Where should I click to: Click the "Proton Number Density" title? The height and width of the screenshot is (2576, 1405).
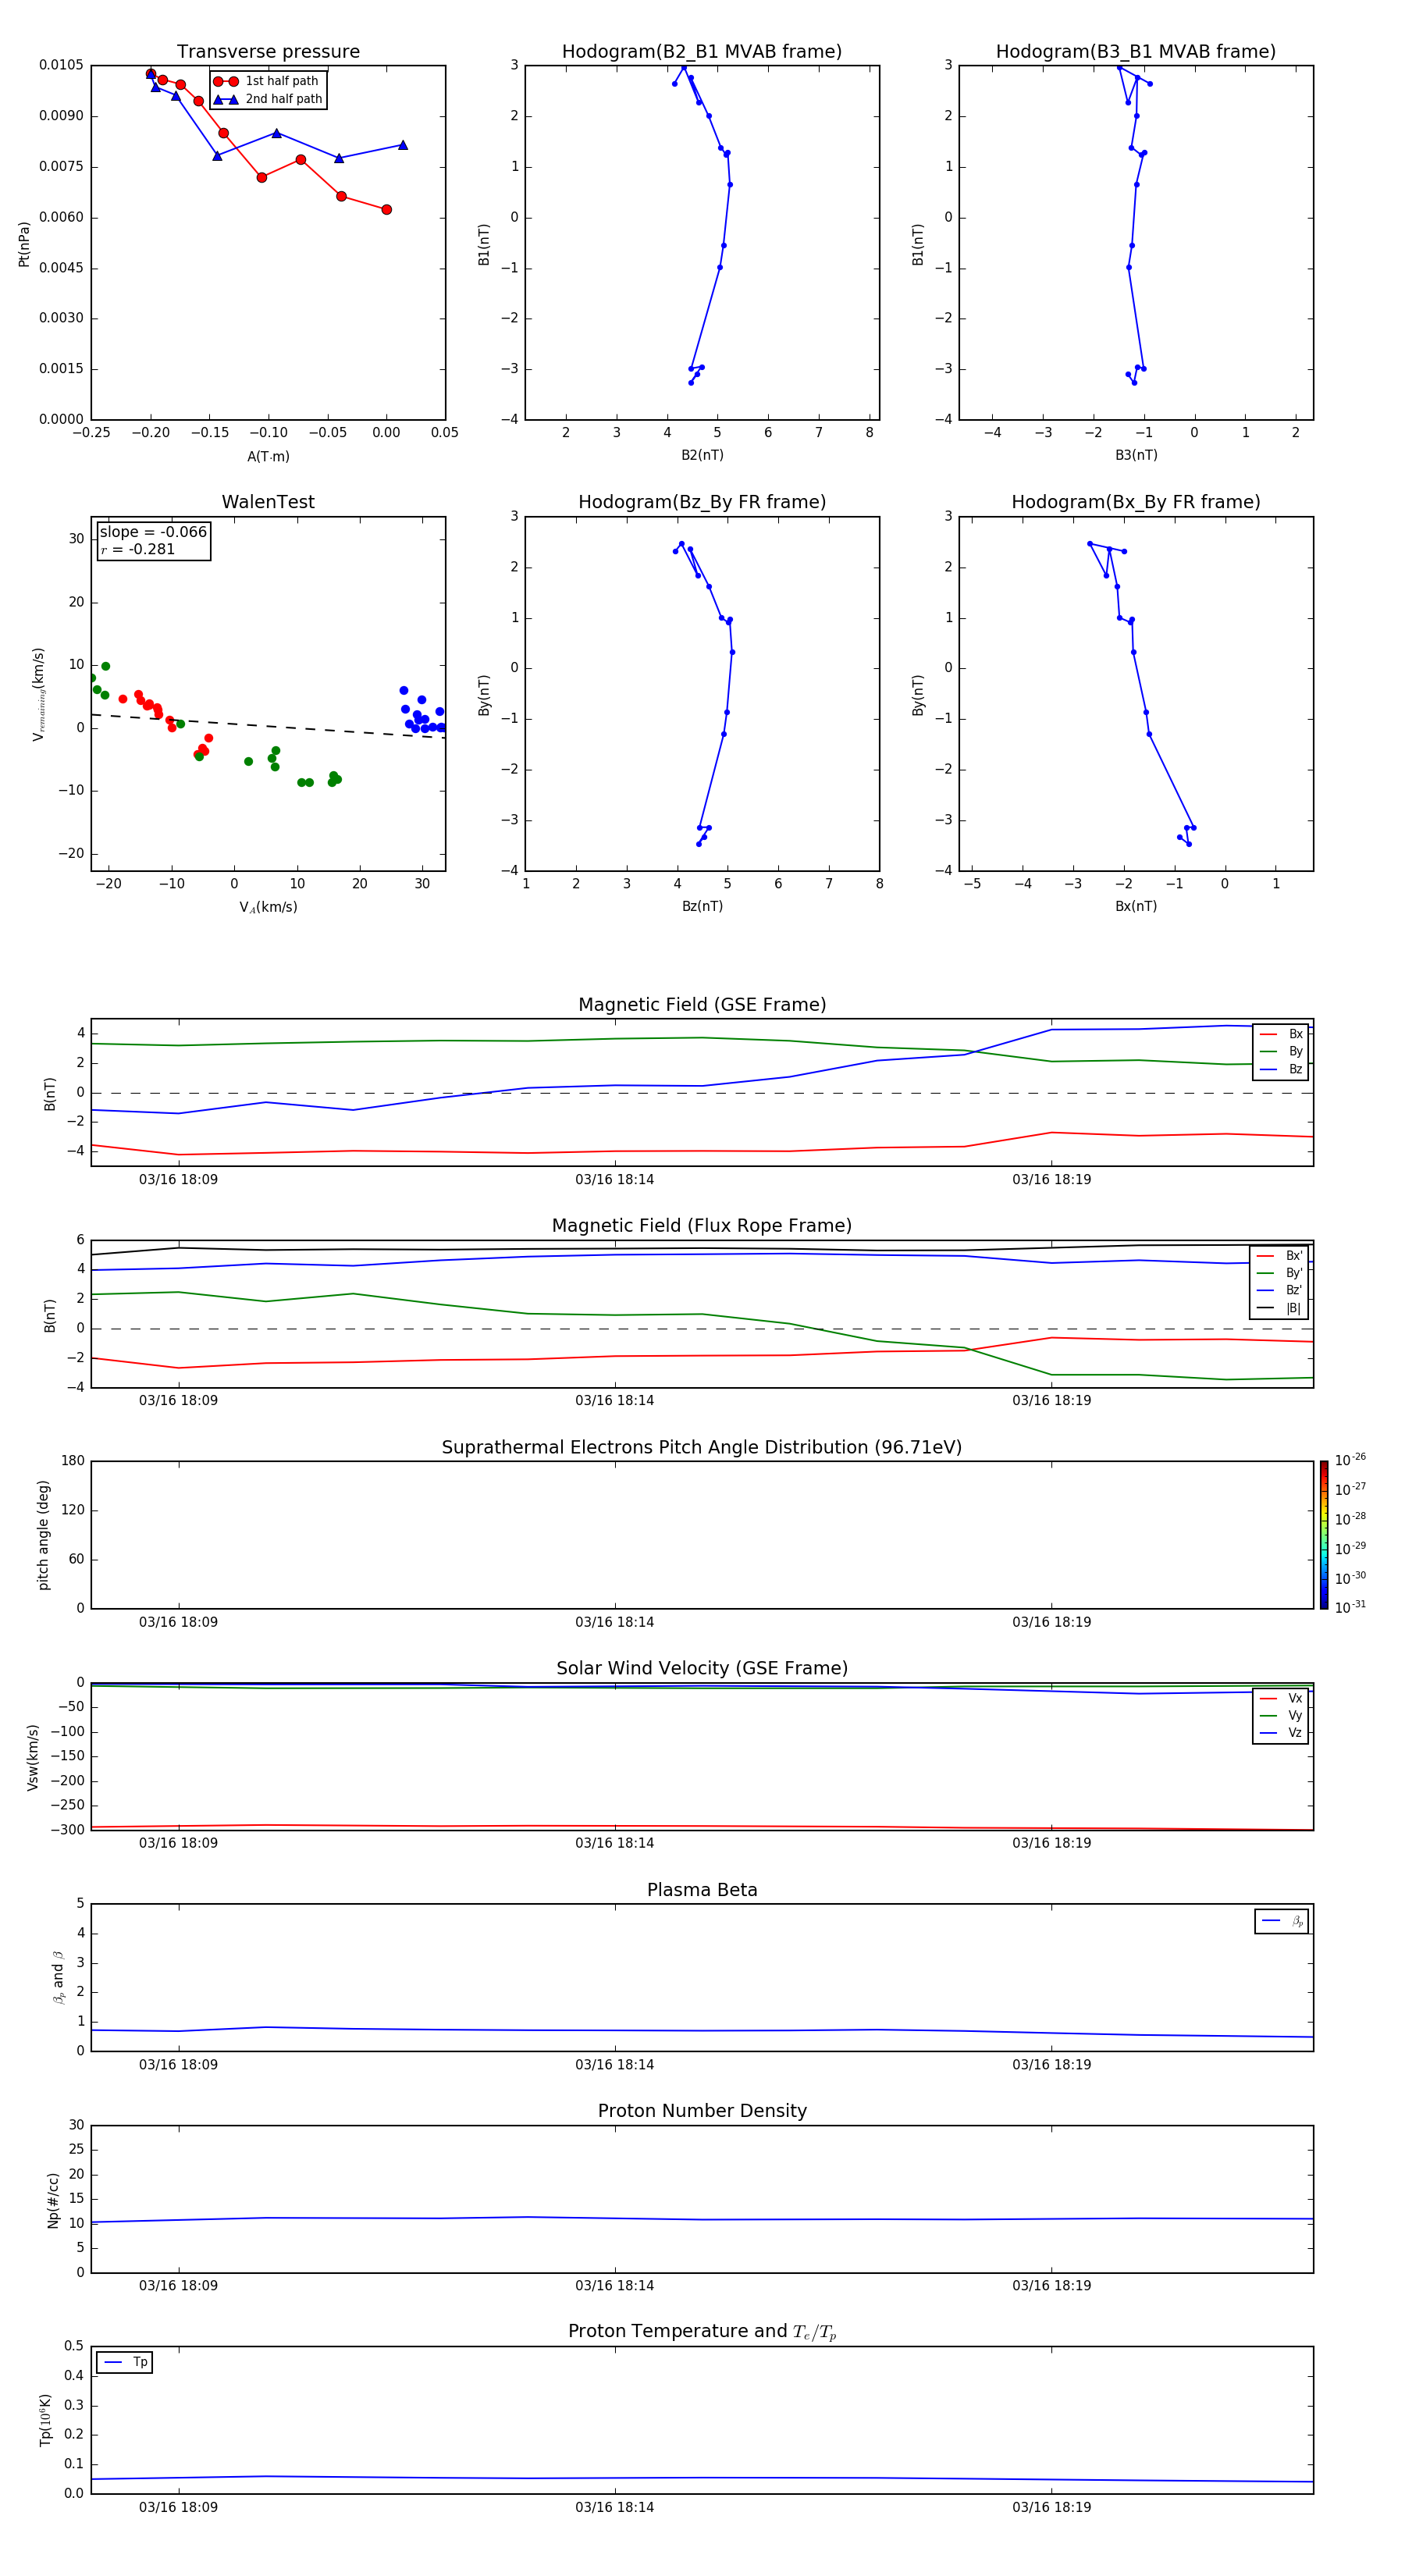(x=702, y=2111)
